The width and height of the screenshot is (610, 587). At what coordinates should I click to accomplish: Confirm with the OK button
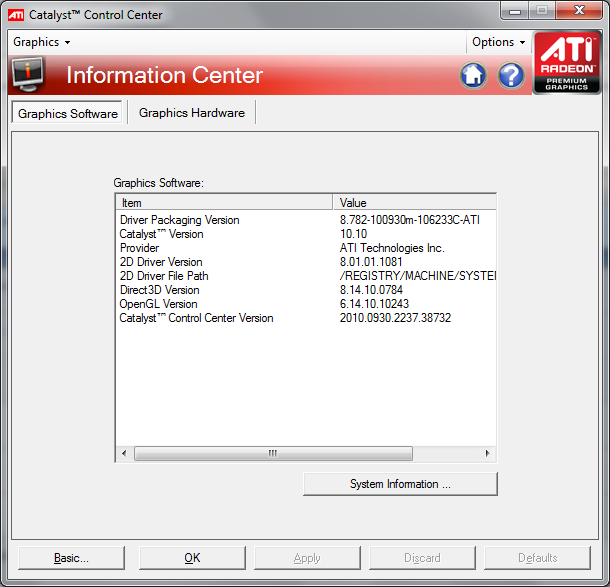click(192, 558)
